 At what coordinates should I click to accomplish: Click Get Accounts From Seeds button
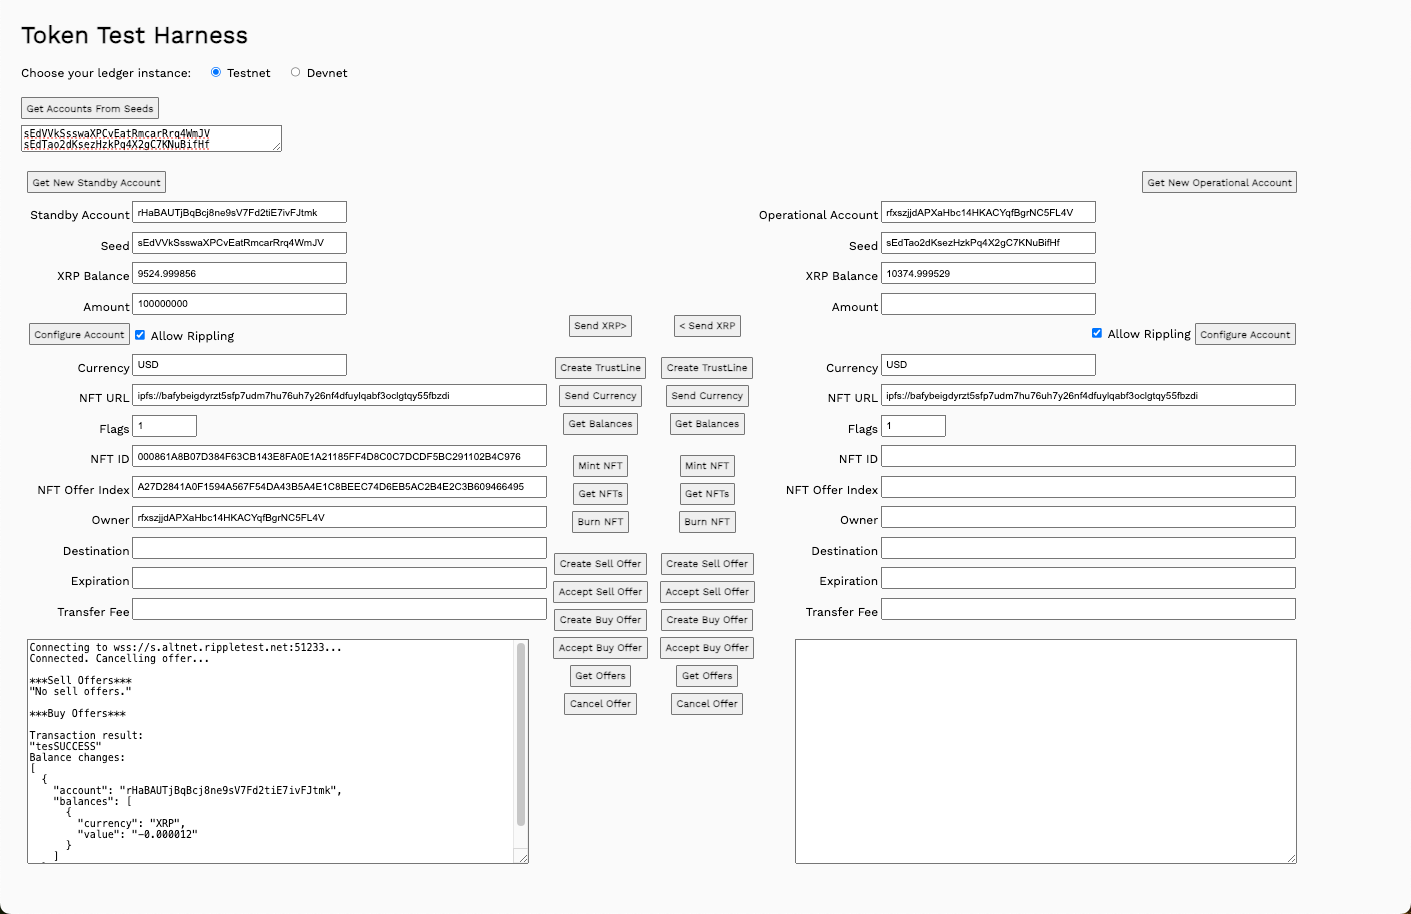tap(90, 108)
